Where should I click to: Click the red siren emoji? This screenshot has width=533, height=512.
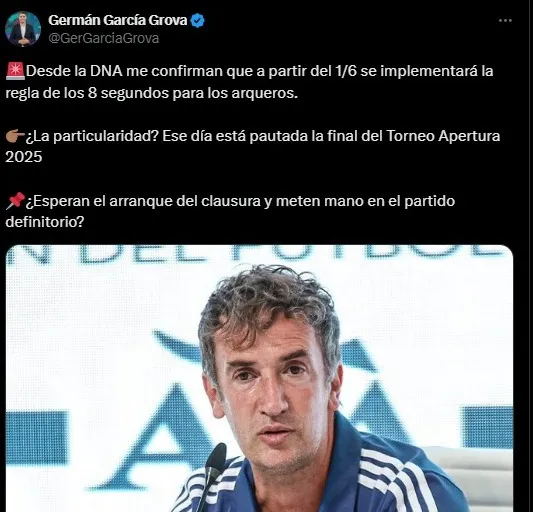coord(15,71)
